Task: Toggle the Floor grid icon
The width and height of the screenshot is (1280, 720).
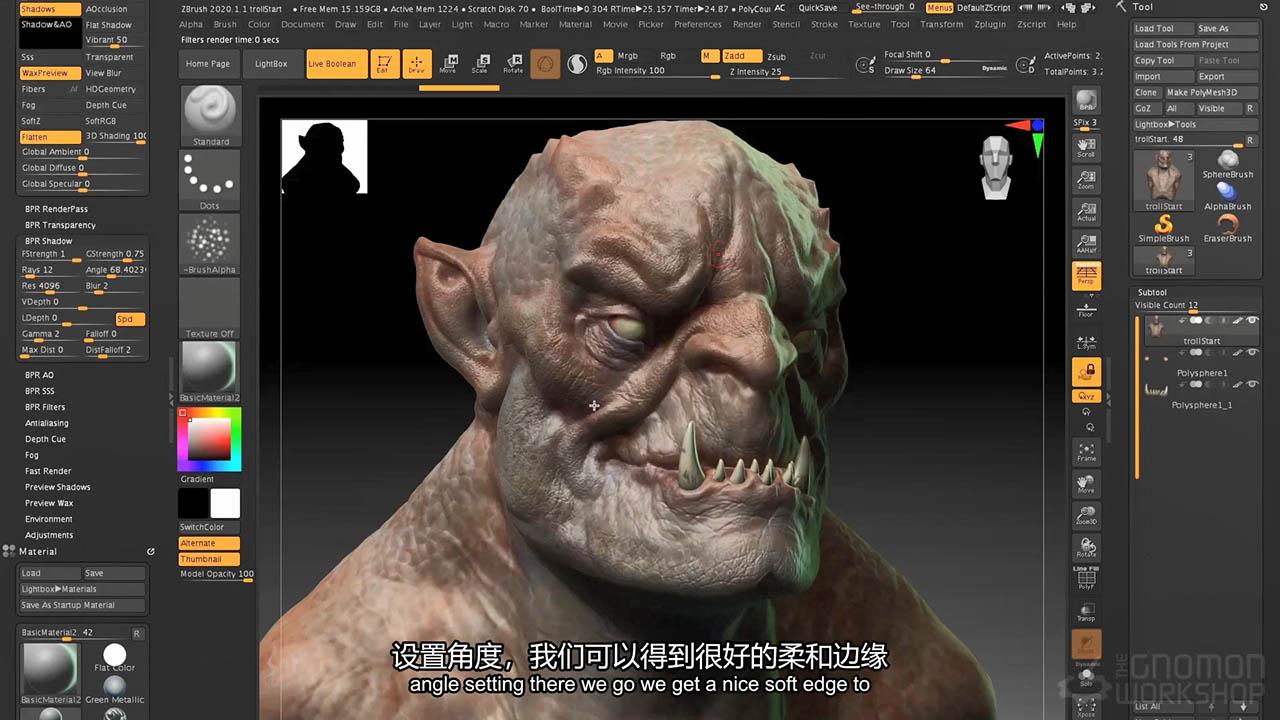Action: [x=1086, y=309]
